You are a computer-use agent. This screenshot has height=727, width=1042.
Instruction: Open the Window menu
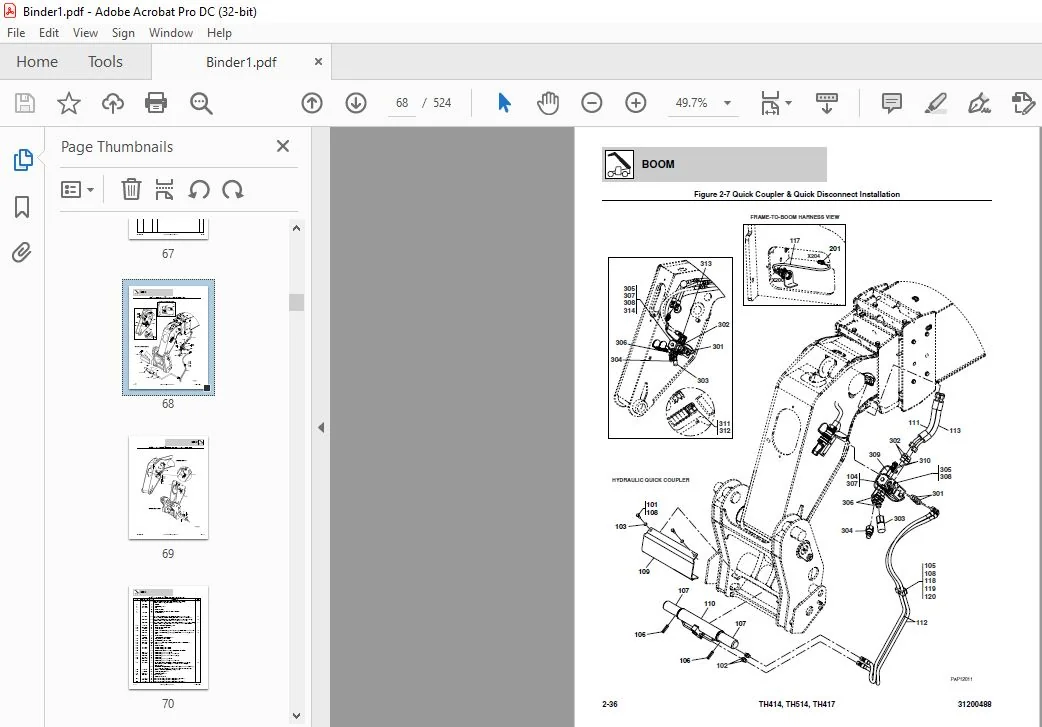171,33
